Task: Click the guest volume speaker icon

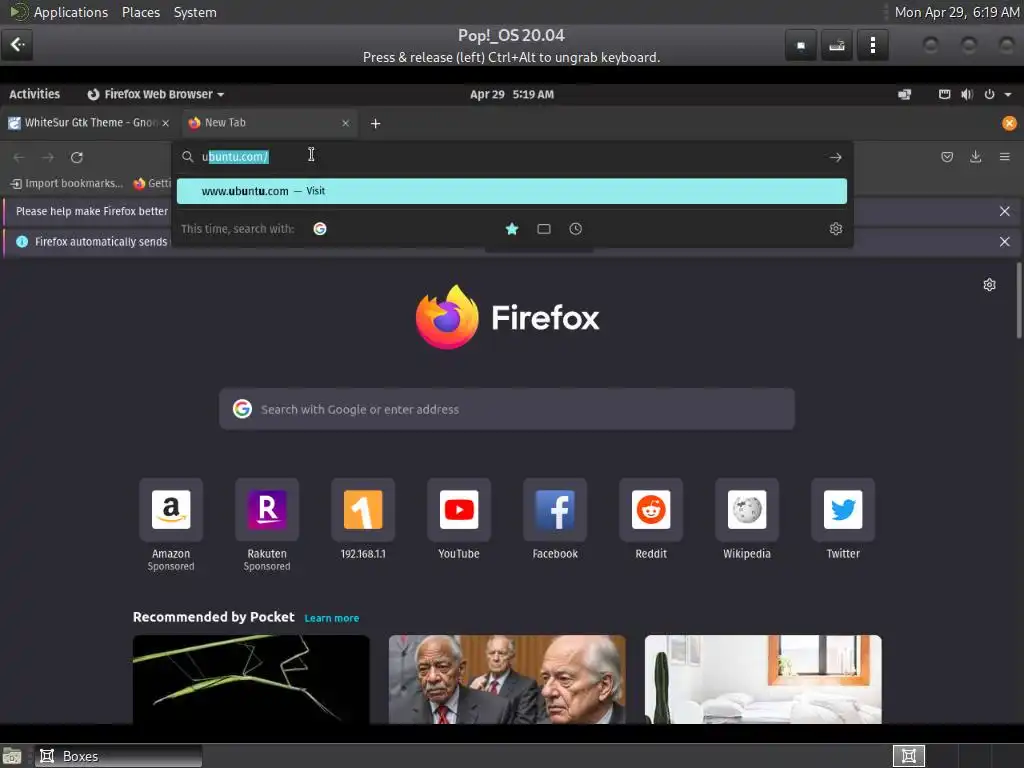Action: coord(967,95)
